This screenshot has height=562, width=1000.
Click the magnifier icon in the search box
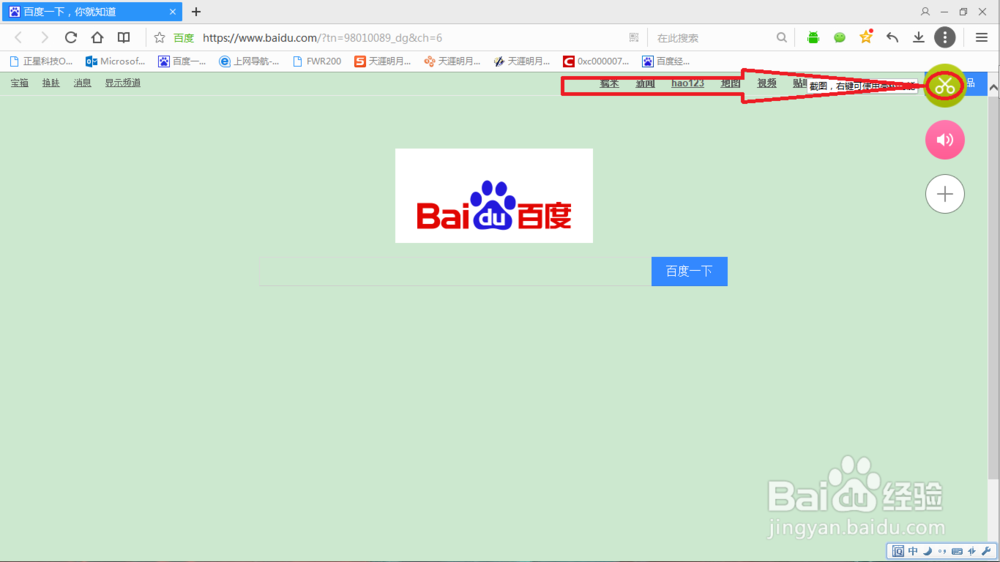pyautogui.click(x=781, y=38)
